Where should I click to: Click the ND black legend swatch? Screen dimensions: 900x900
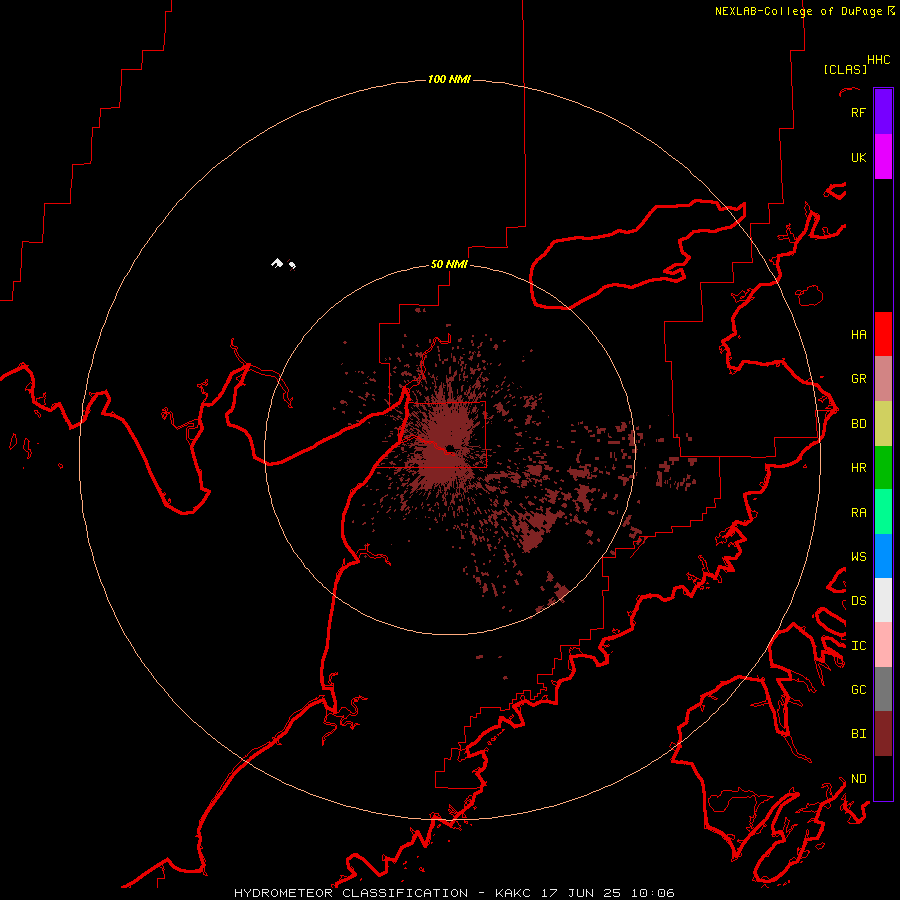(883, 778)
